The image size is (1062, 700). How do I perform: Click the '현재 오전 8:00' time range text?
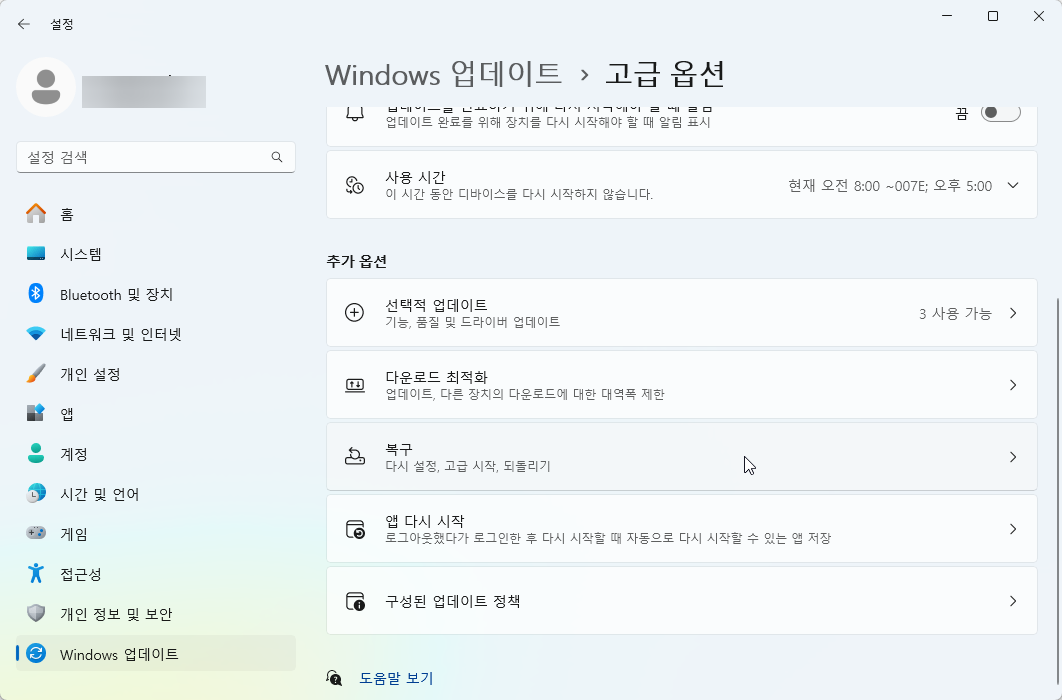tap(890, 185)
